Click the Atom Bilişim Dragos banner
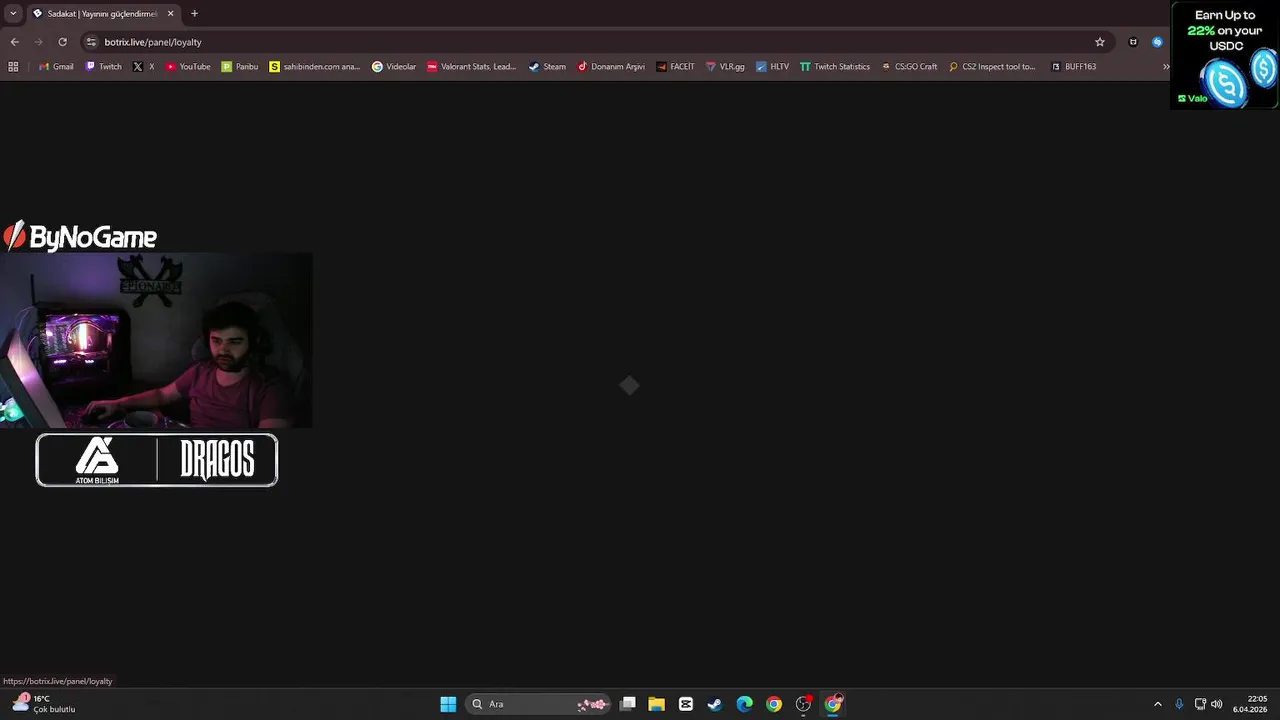1280x720 pixels. [157, 460]
